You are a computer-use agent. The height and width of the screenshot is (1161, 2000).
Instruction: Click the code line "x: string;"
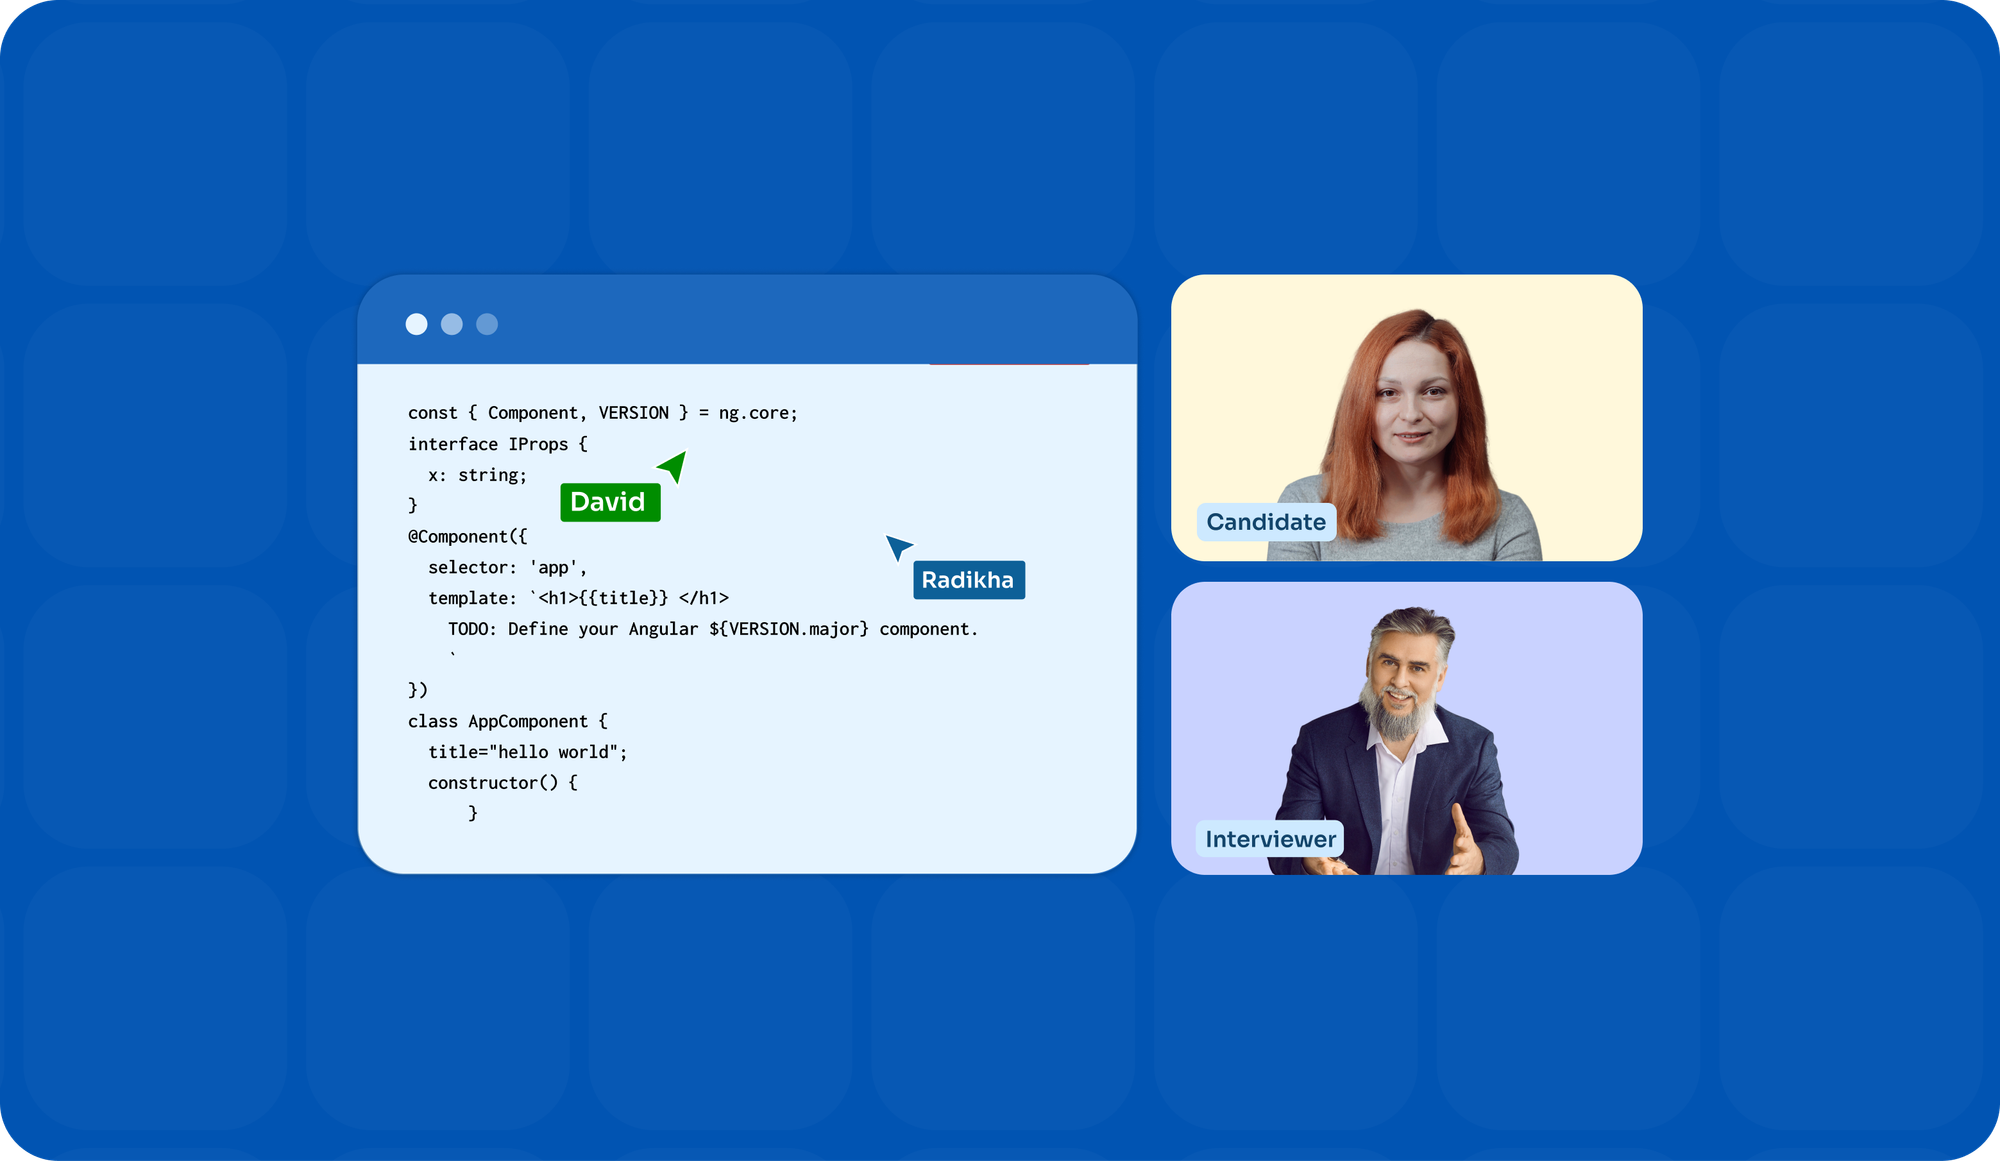tap(478, 475)
